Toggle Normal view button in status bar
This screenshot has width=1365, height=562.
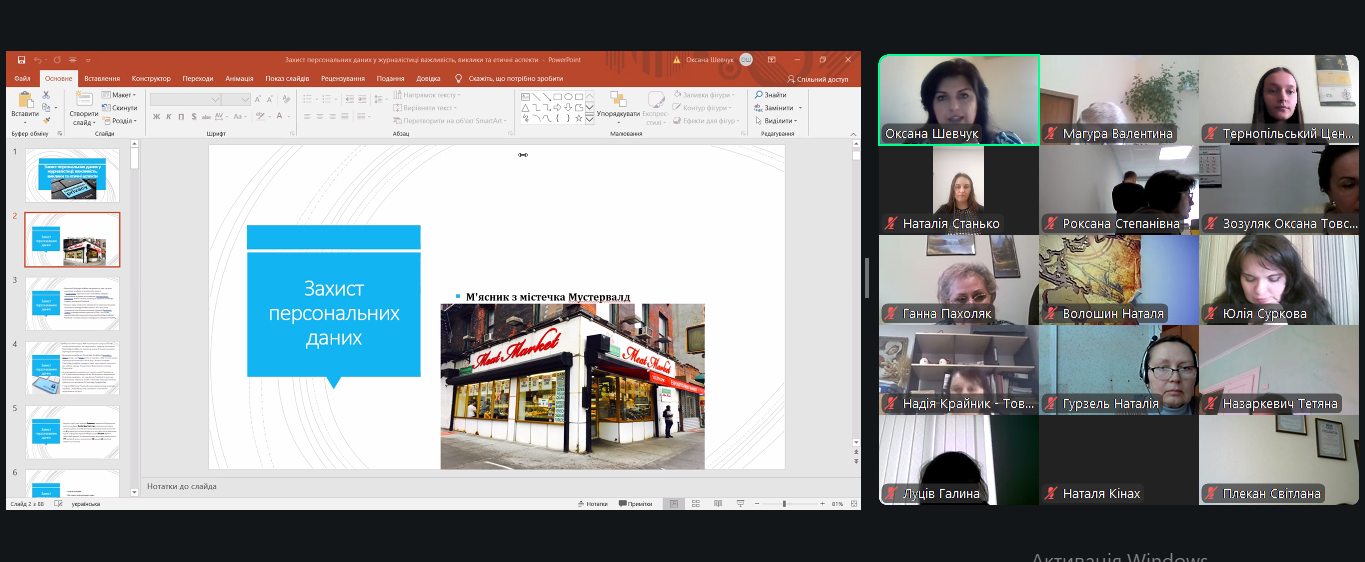[x=675, y=504]
